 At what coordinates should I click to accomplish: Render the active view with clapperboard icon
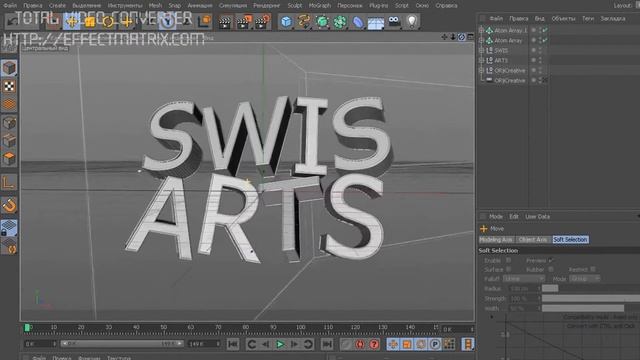click(224, 22)
